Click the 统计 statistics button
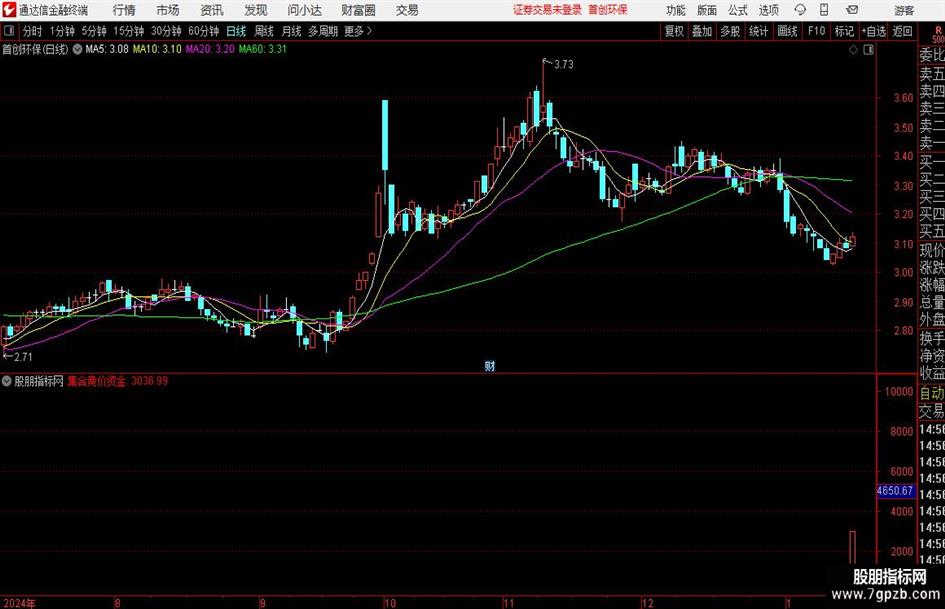945x609 pixels. [x=758, y=31]
